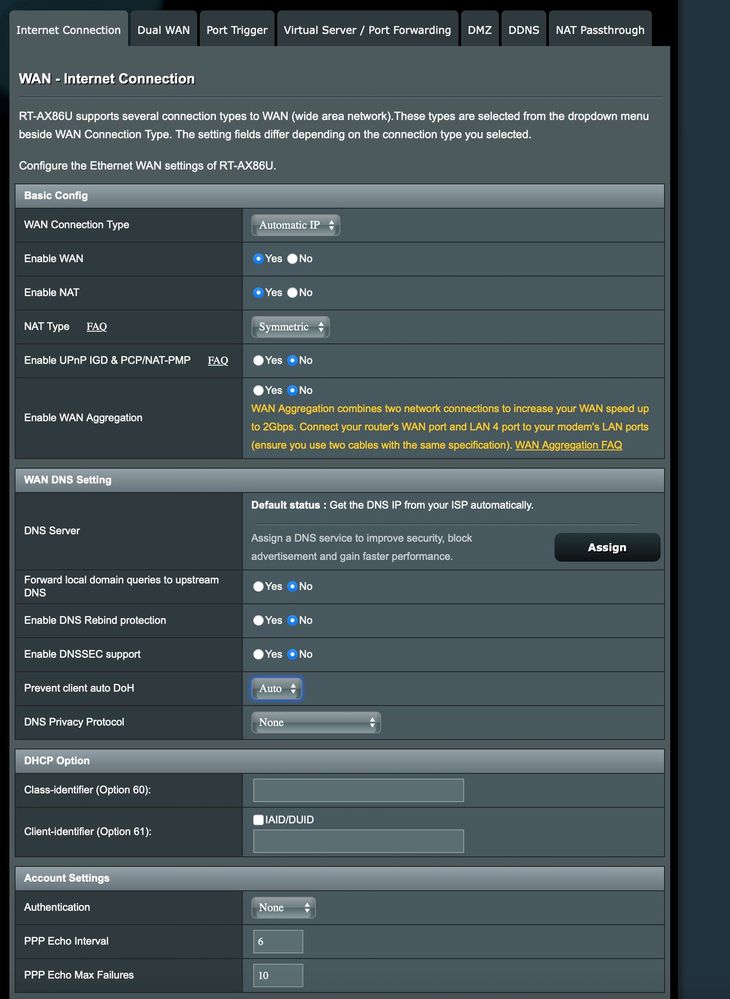Expand the Authentication dropdown
The height and width of the screenshot is (999, 730).
(x=283, y=908)
